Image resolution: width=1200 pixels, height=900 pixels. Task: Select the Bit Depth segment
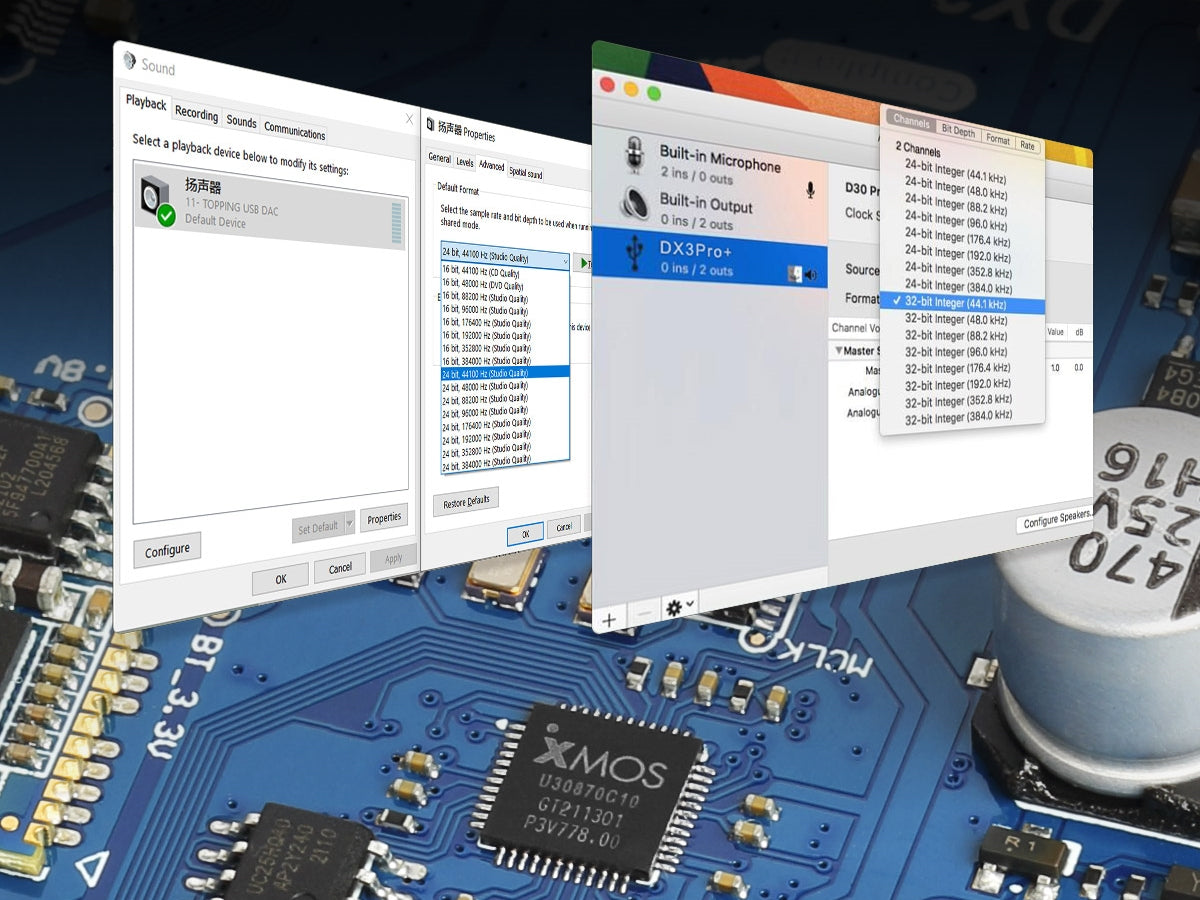[958, 131]
